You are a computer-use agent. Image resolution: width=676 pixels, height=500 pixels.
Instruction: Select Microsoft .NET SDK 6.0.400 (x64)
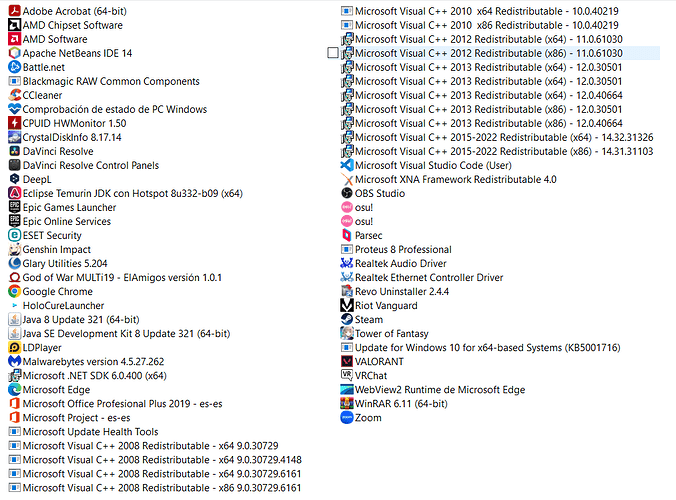point(88,375)
